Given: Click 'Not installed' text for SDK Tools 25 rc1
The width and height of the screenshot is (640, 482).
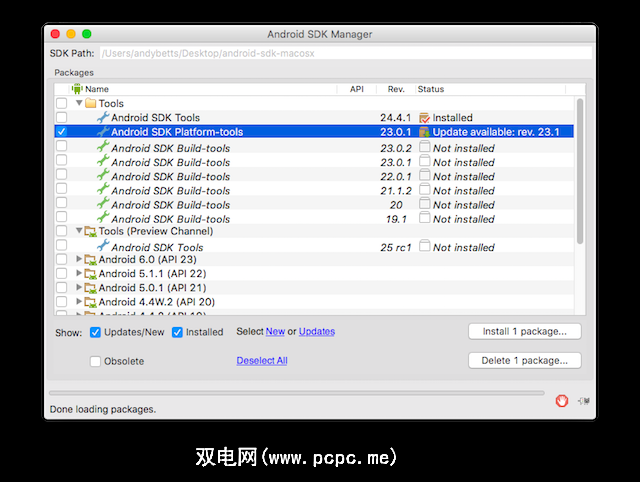Looking at the screenshot, I should point(464,247).
